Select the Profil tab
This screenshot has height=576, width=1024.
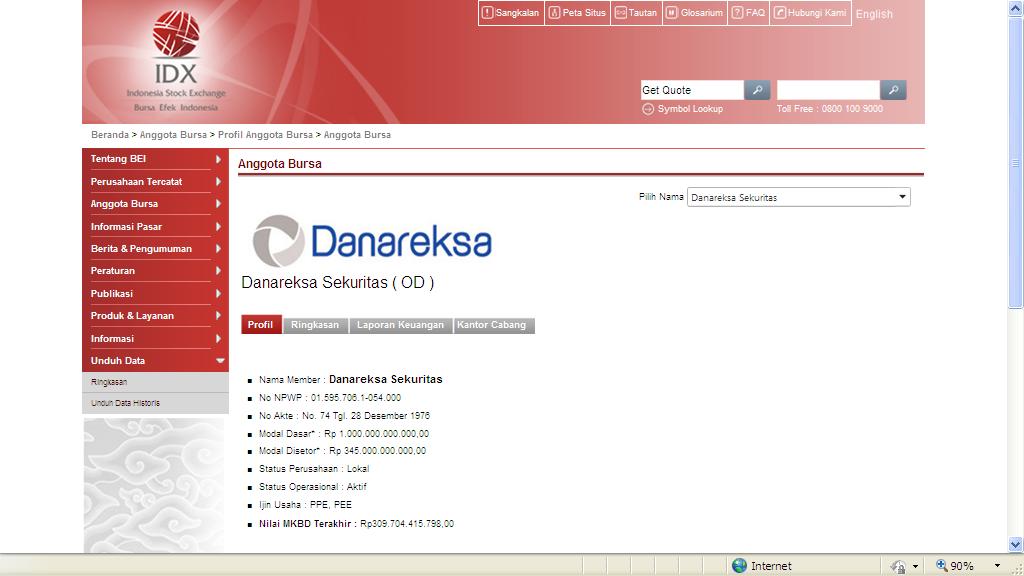[x=261, y=325]
